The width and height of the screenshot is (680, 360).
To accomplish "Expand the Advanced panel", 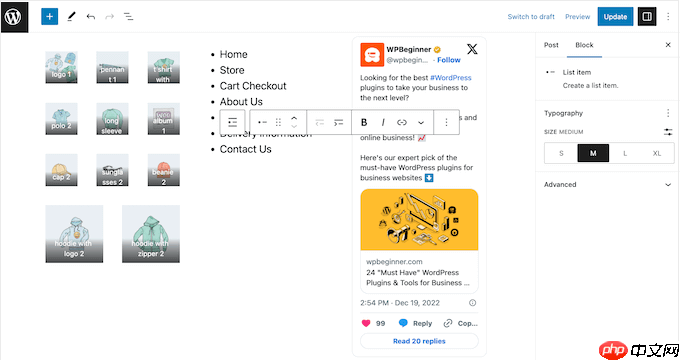I will pos(607,184).
